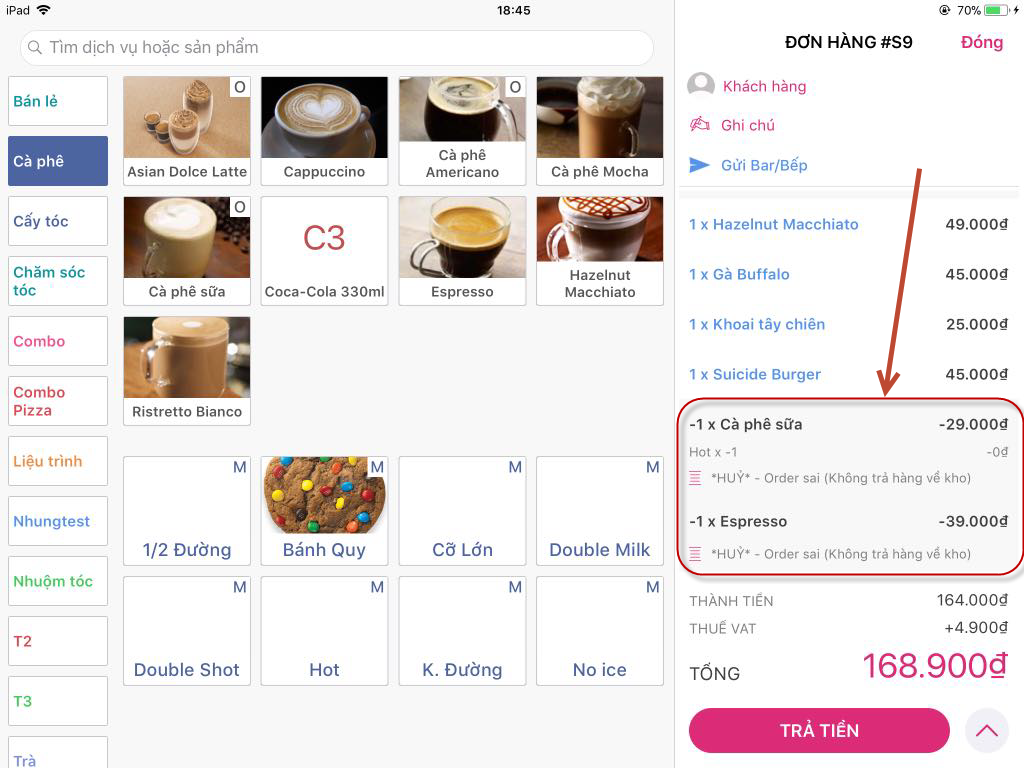
Task: Click the Ghi chú note icon
Action: (700, 124)
